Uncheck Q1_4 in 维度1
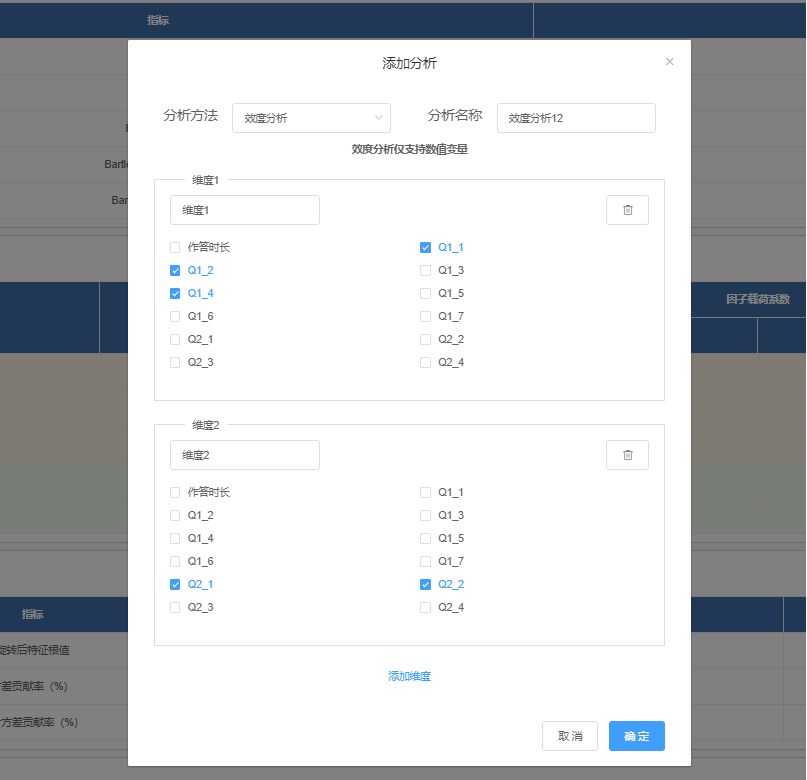This screenshot has height=780, width=807. [175, 293]
